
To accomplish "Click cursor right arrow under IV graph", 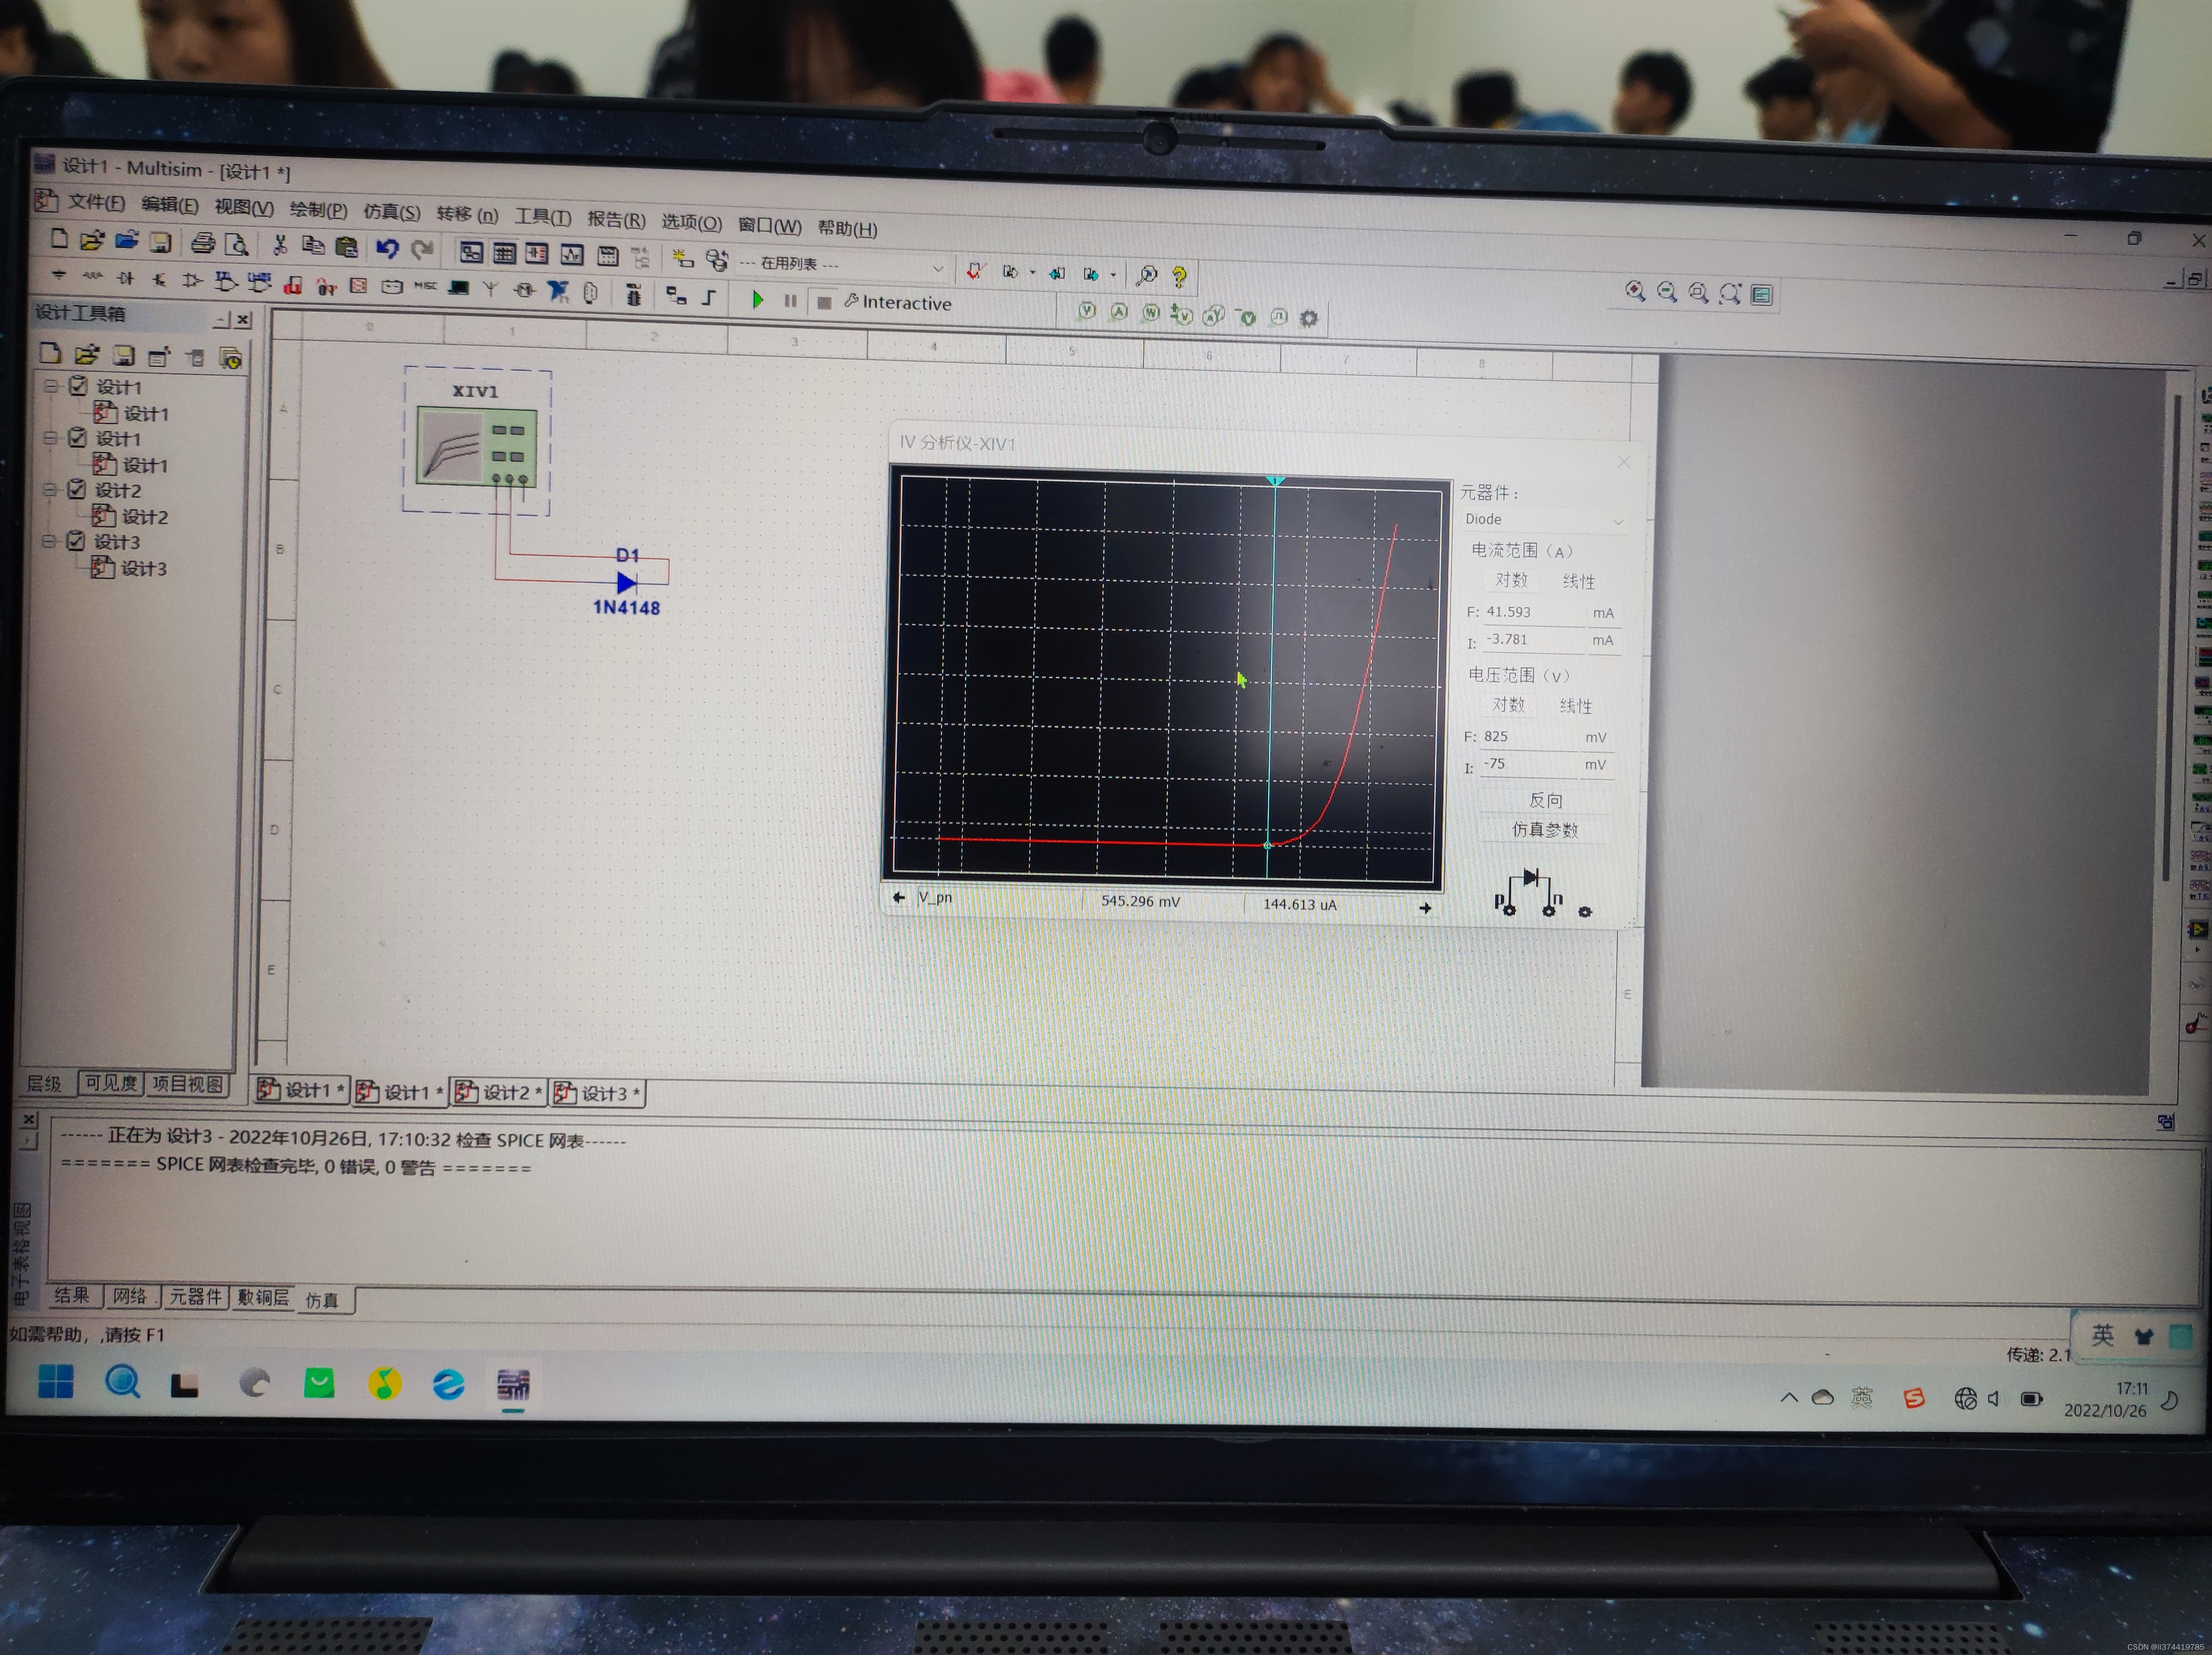I will coord(1425,908).
